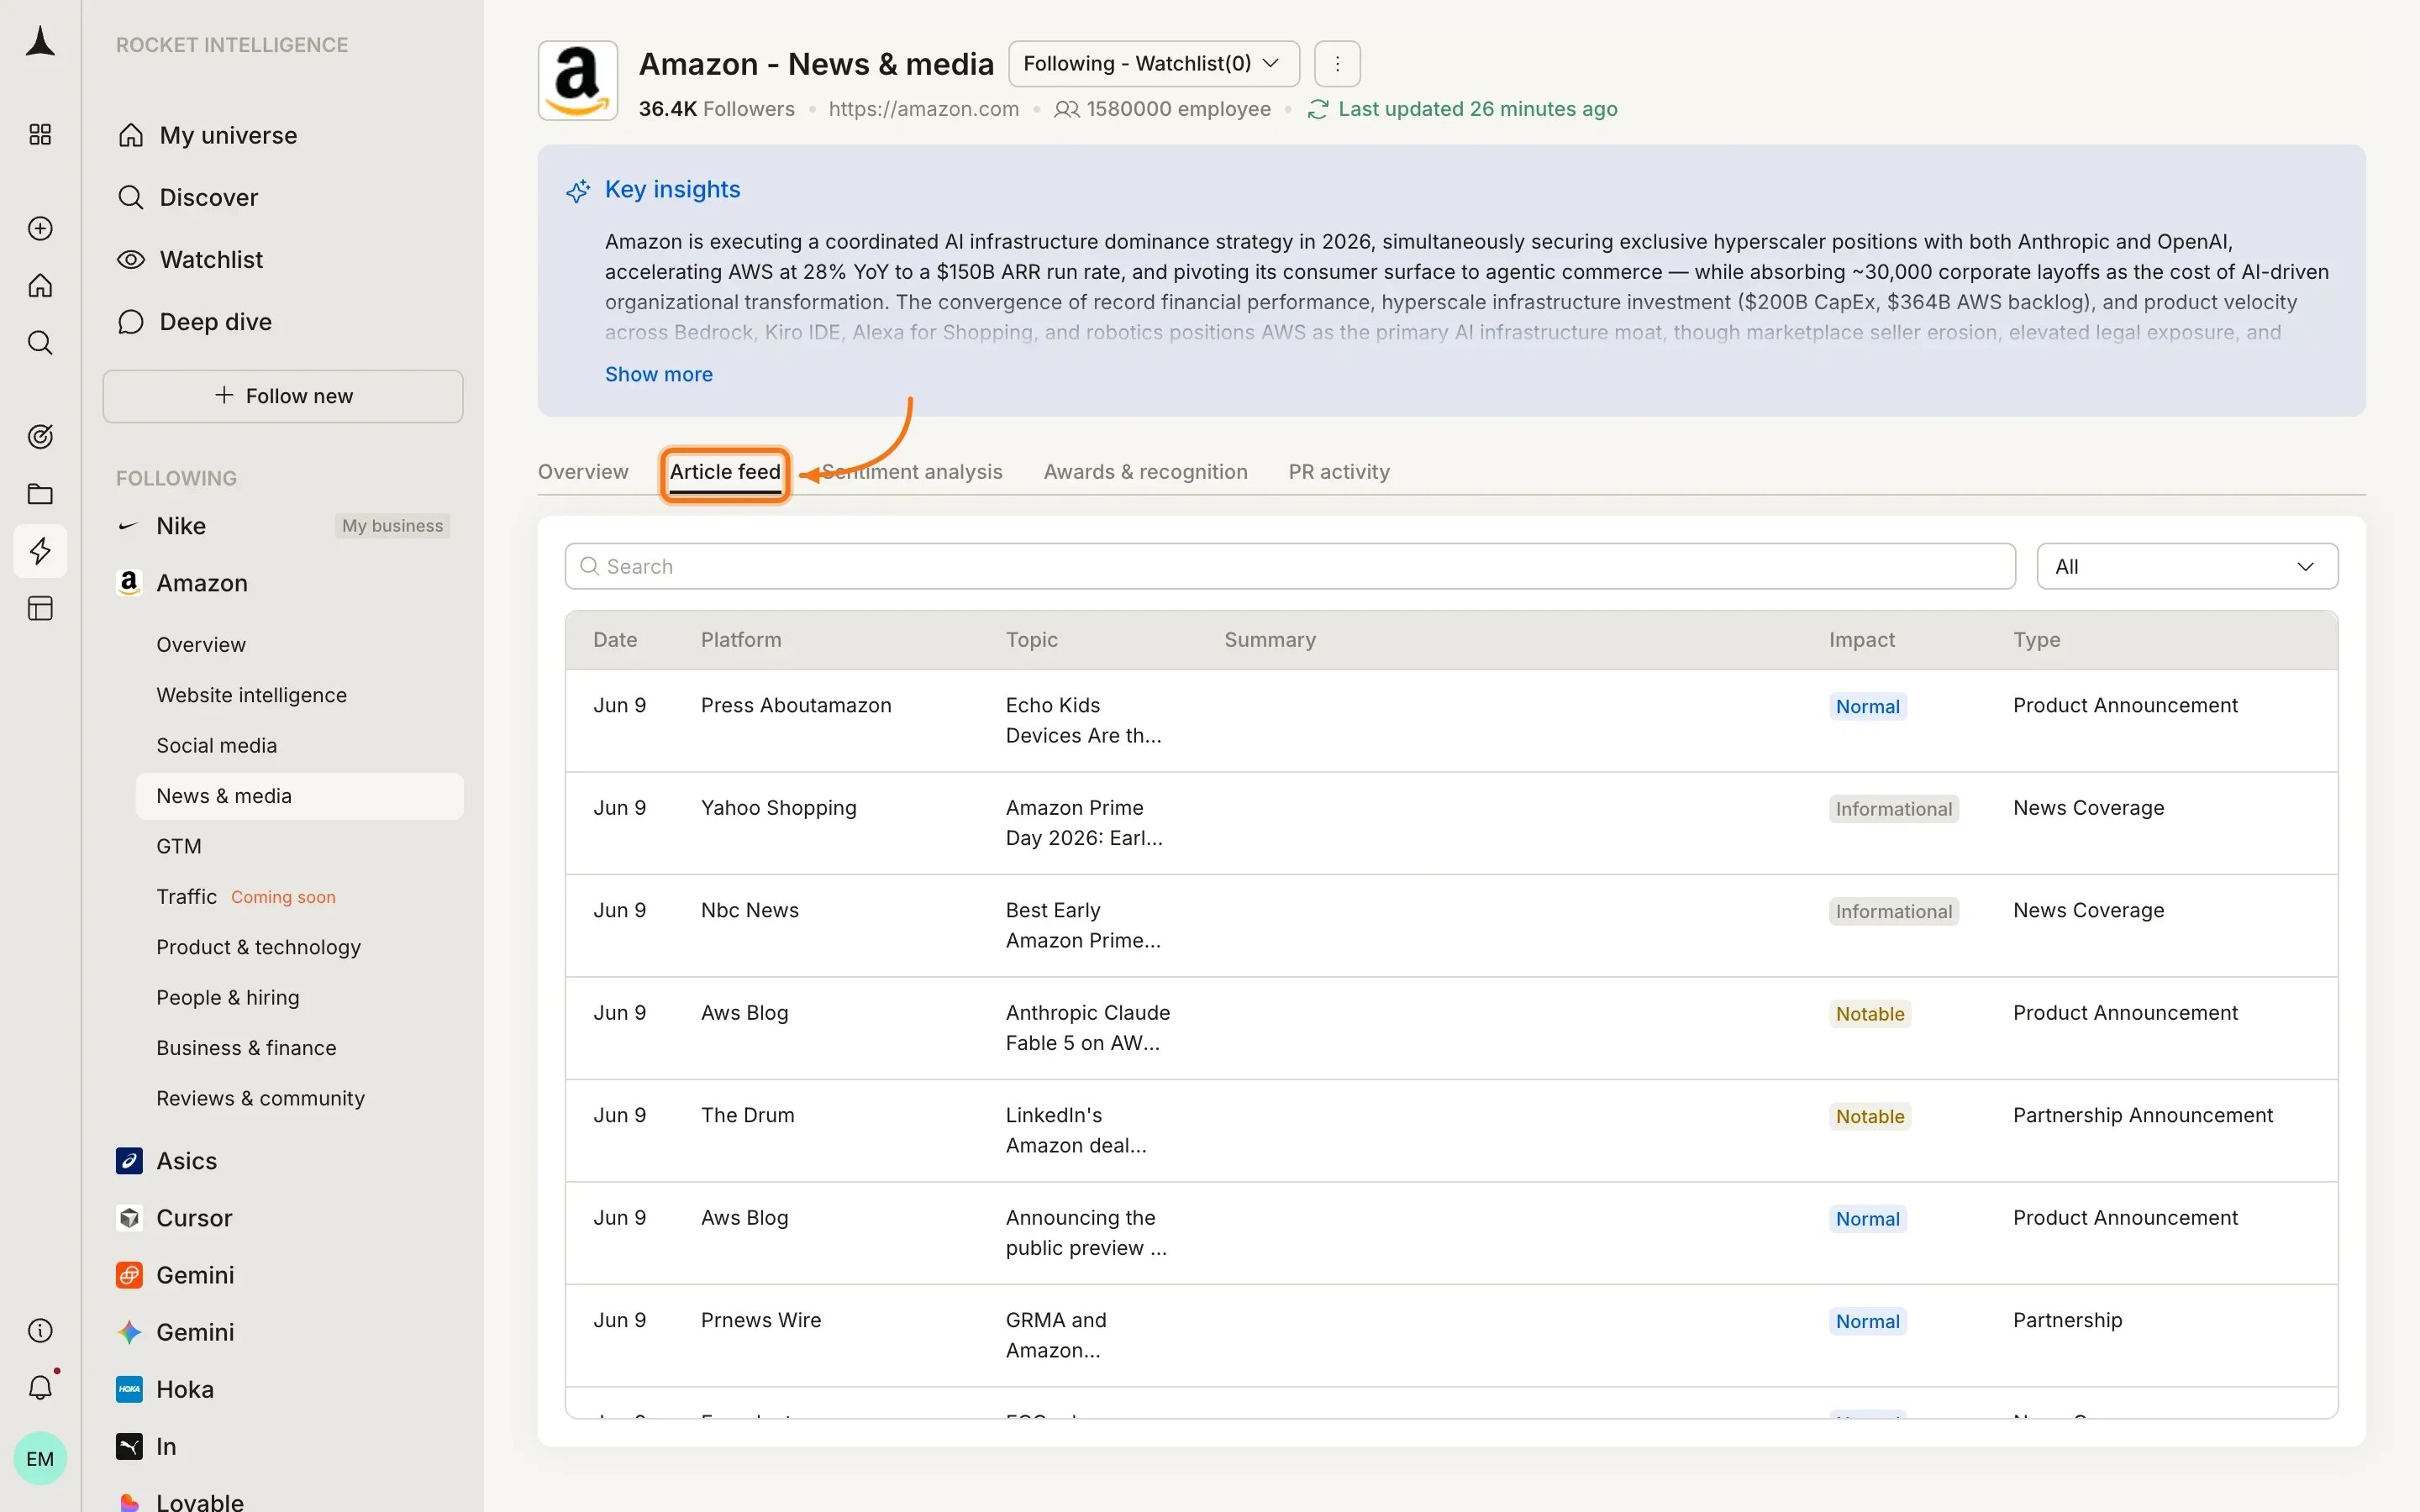Open the EM user avatar
2420x1512 pixels.
[40, 1458]
